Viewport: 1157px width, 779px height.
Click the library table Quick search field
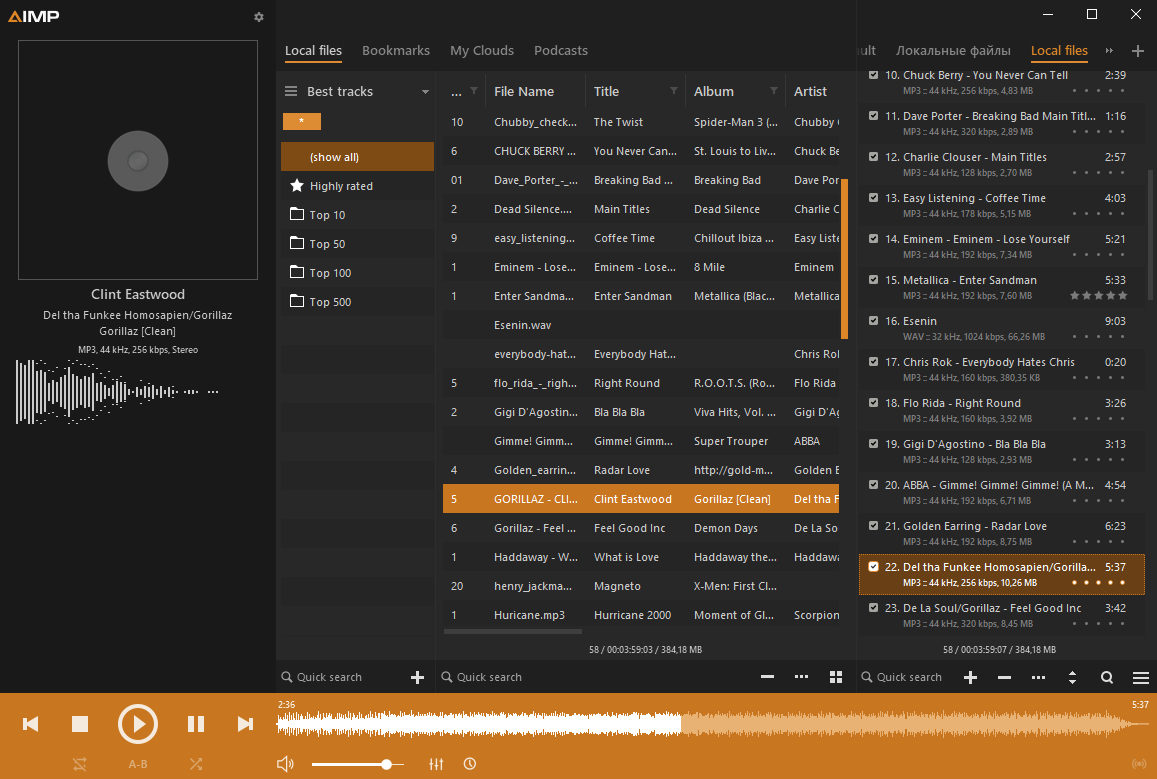pyautogui.click(x=590, y=676)
